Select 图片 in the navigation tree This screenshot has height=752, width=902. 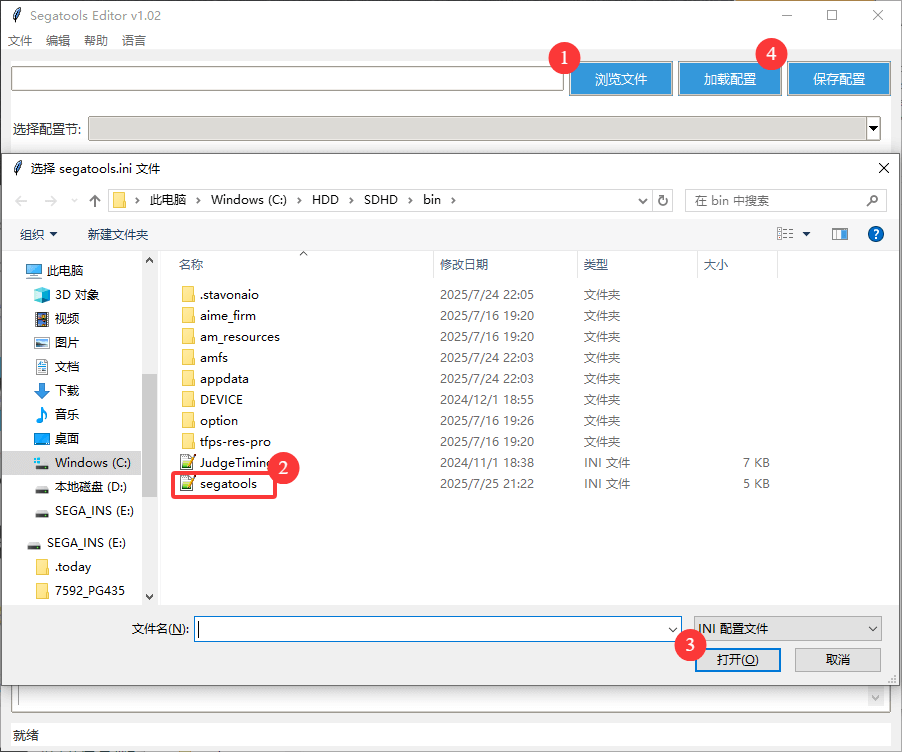57,343
